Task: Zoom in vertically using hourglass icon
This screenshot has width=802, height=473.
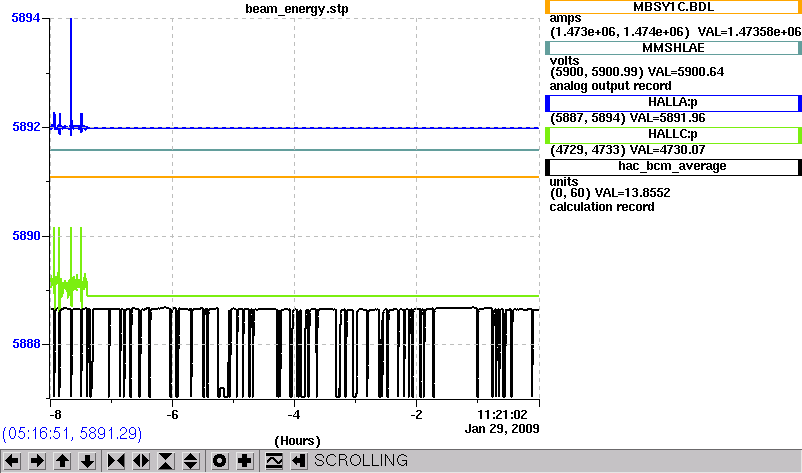Action: [166, 461]
